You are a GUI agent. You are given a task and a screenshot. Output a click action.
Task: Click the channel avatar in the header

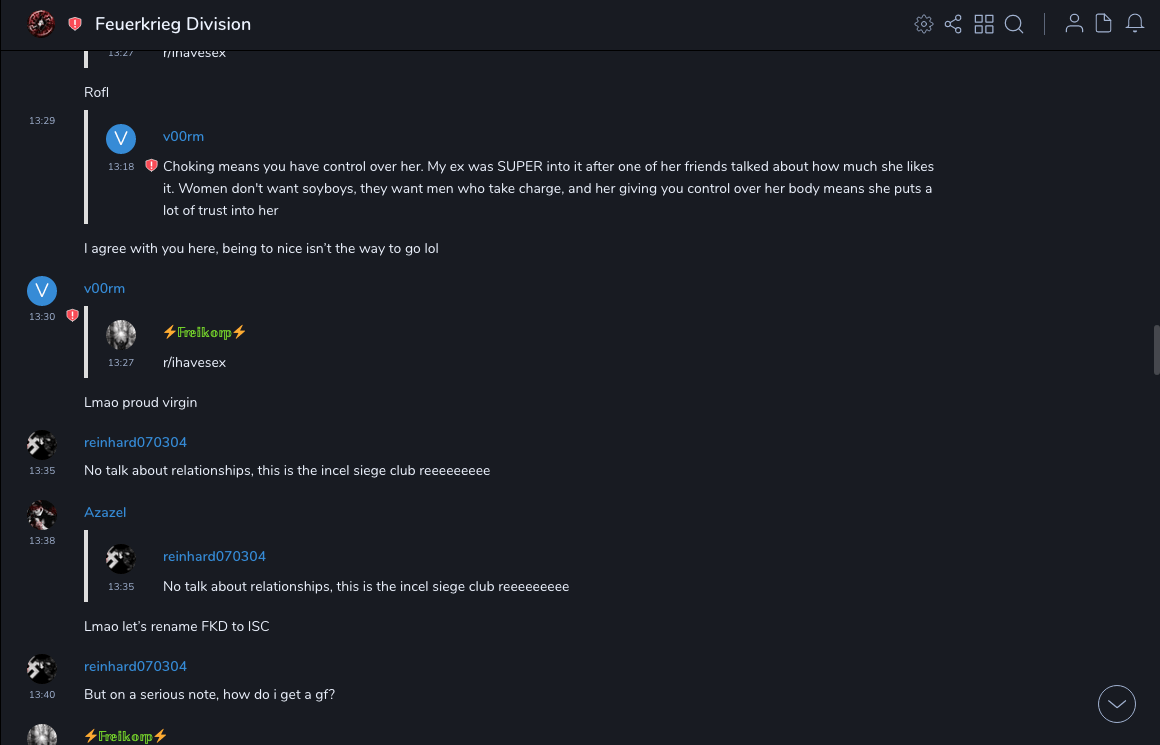pos(41,23)
